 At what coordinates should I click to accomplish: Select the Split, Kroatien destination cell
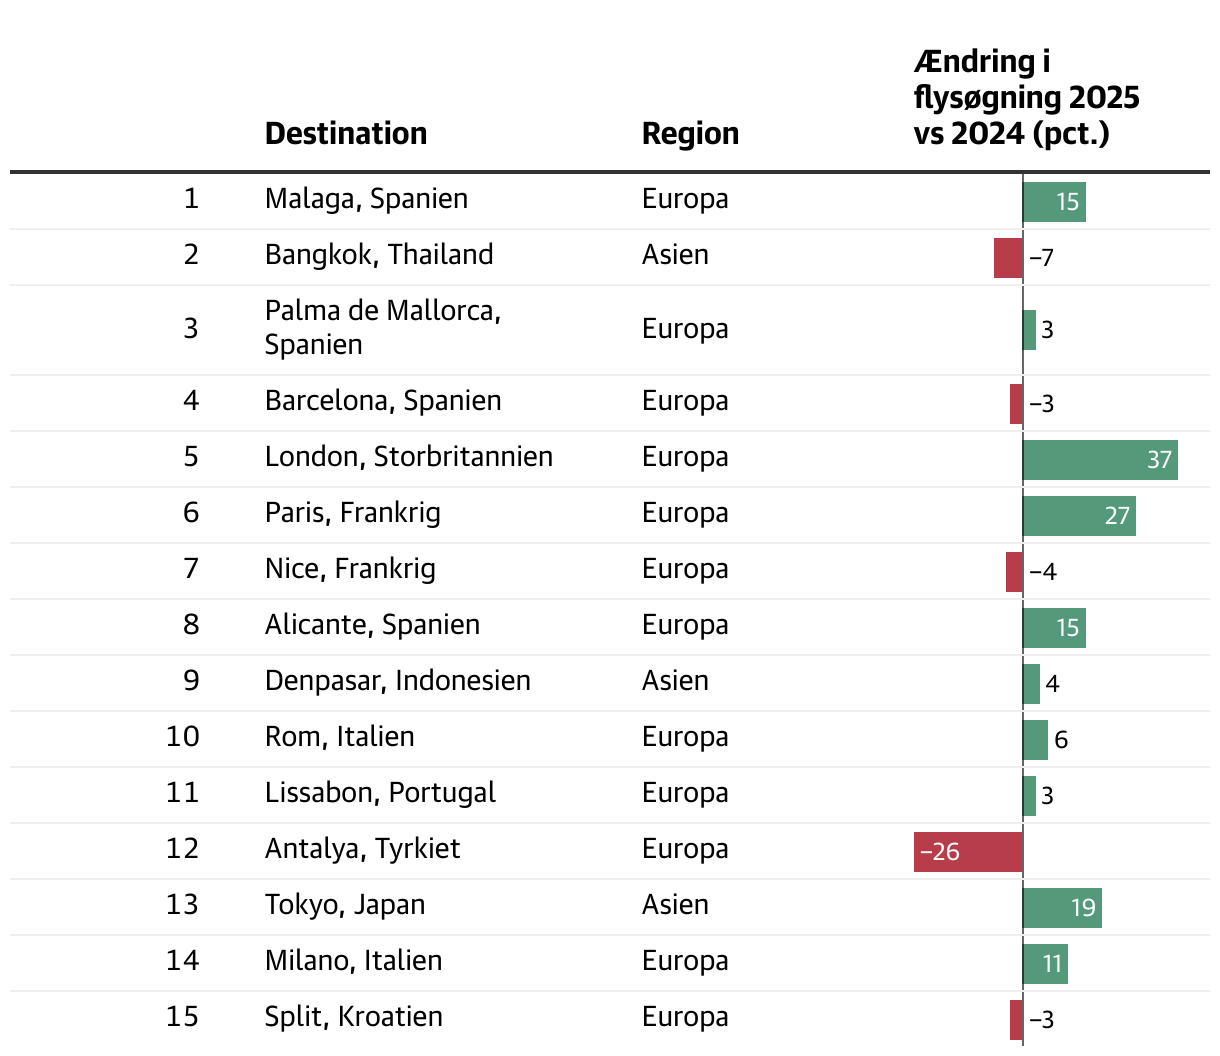[353, 1017]
